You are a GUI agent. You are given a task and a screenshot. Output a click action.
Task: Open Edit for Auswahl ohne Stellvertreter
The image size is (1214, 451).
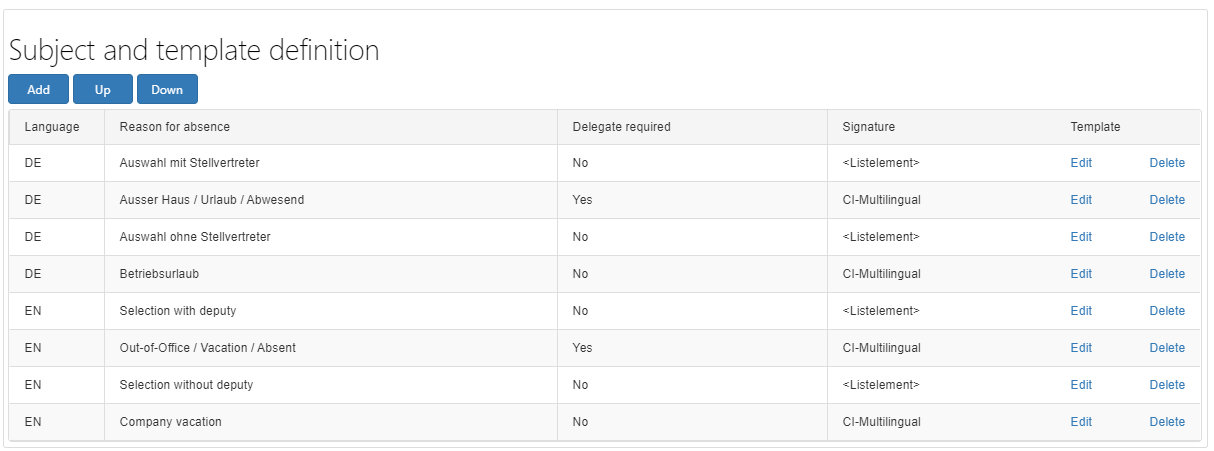point(1081,237)
